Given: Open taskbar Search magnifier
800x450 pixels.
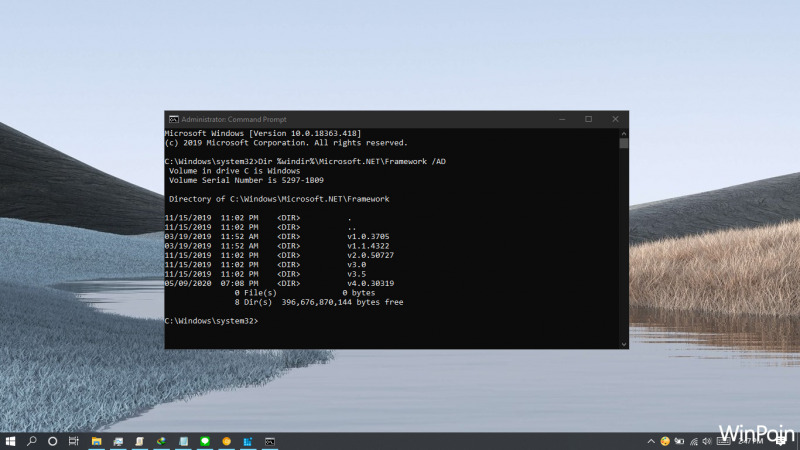Looking at the screenshot, I should coord(32,441).
